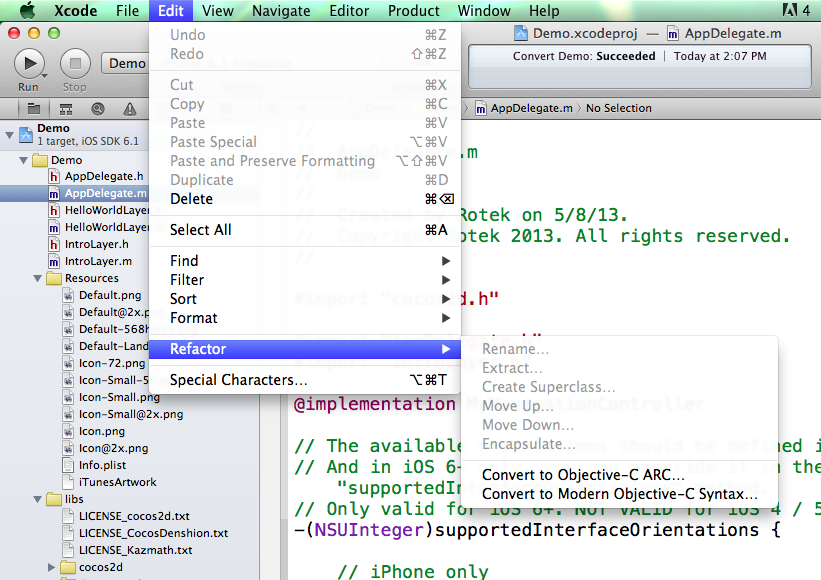Select AppDelegate.h in the navigator
Image resolution: width=821 pixels, height=580 pixels.
coord(104,176)
